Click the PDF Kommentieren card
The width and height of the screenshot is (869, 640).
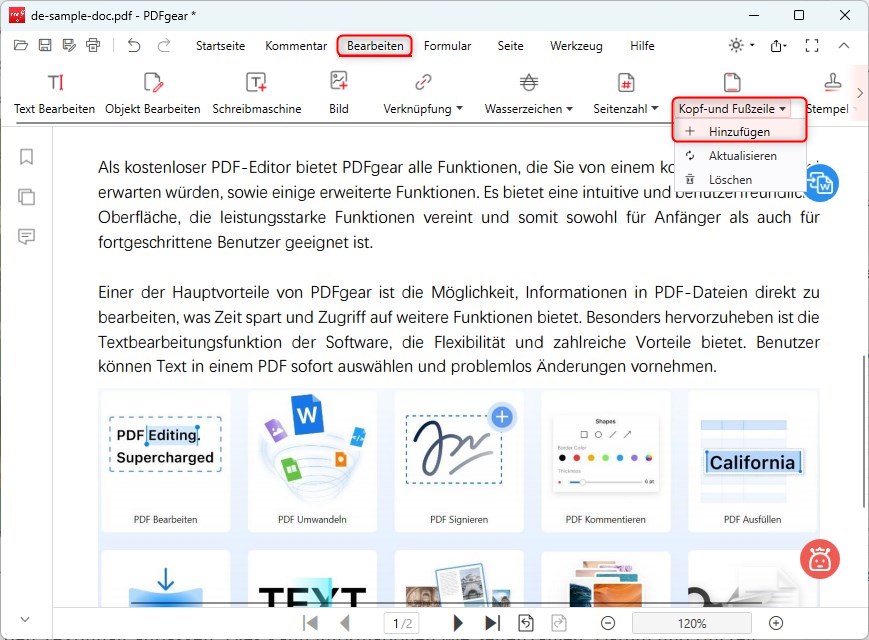pyautogui.click(x=606, y=461)
